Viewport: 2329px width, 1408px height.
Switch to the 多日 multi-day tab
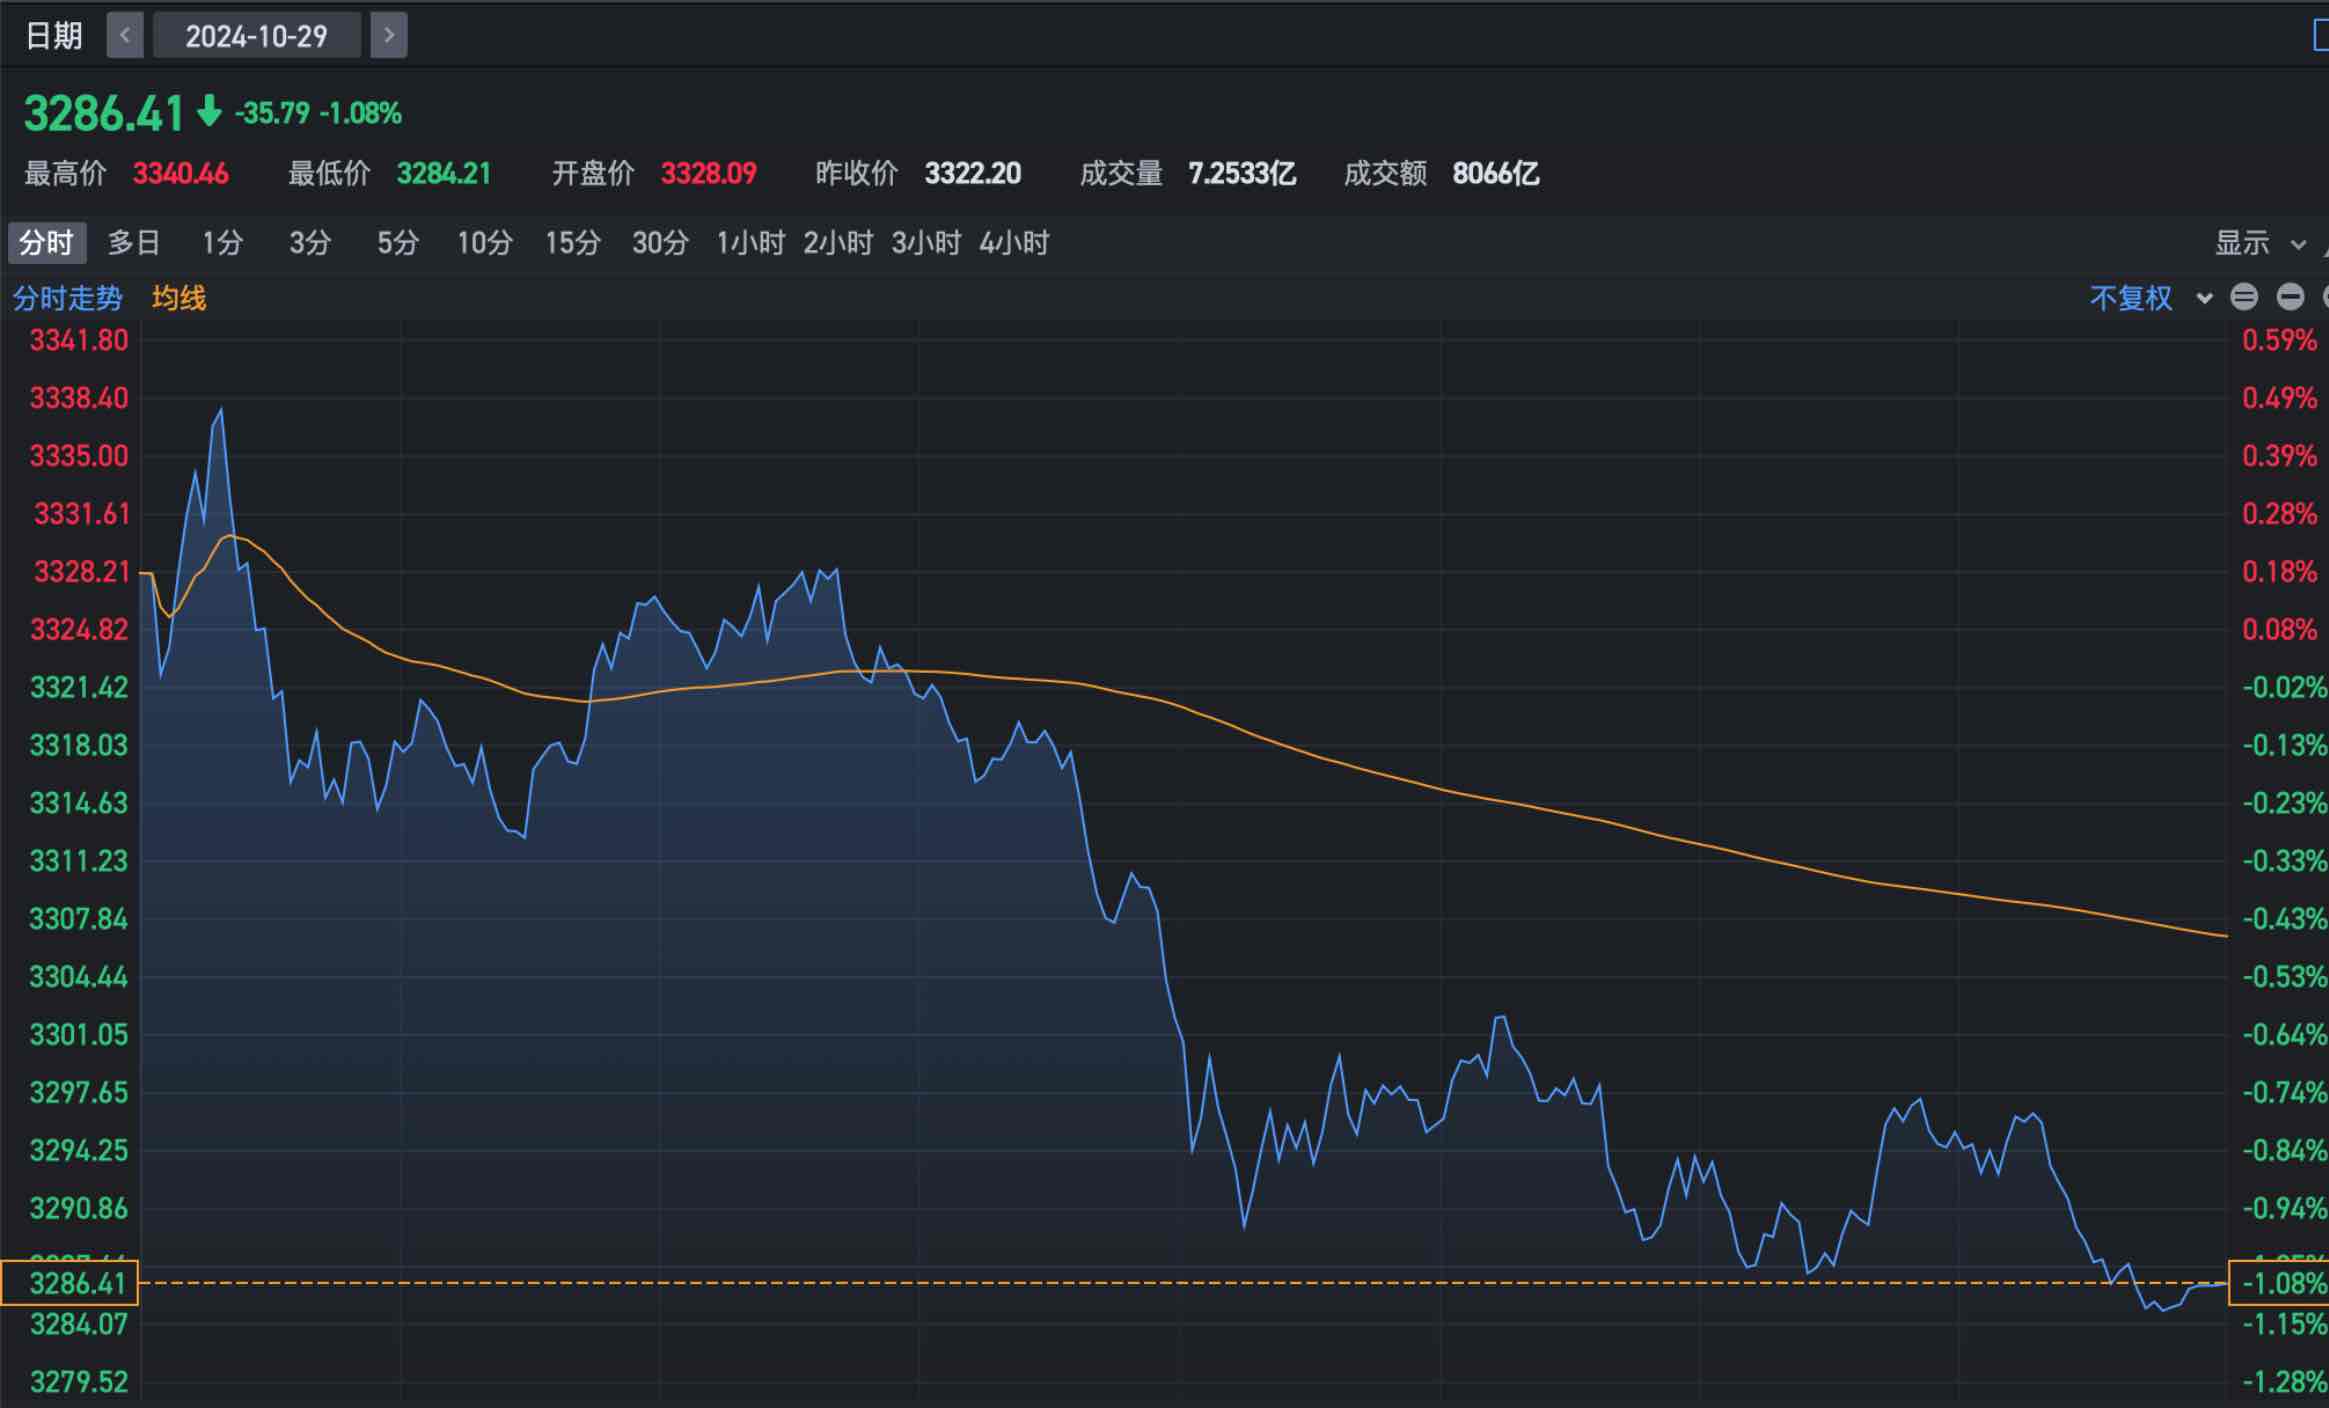tap(133, 243)
